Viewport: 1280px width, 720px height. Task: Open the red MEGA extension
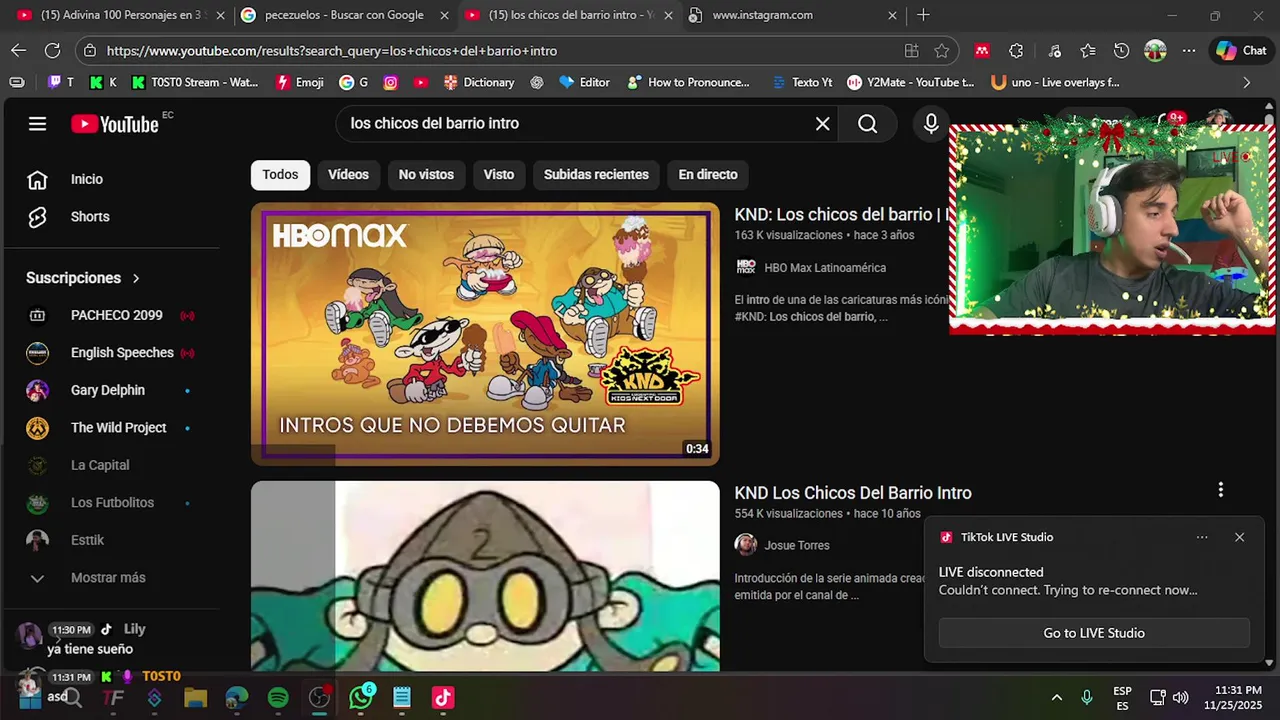point(982,51)
